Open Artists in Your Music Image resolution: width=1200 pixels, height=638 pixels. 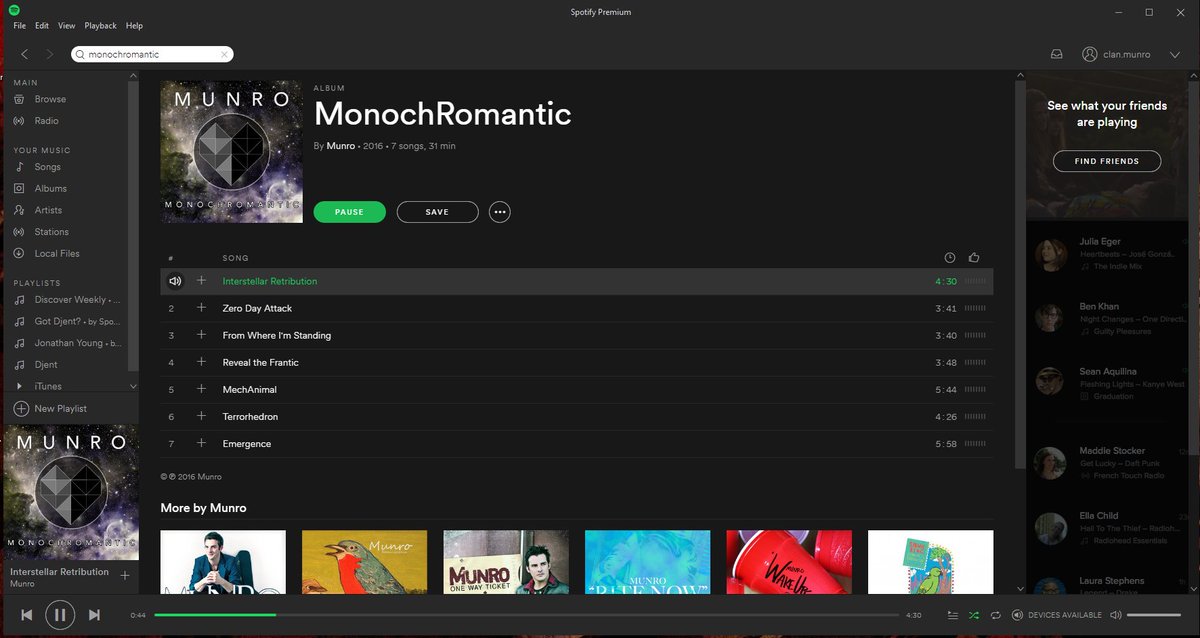(48, 210)
